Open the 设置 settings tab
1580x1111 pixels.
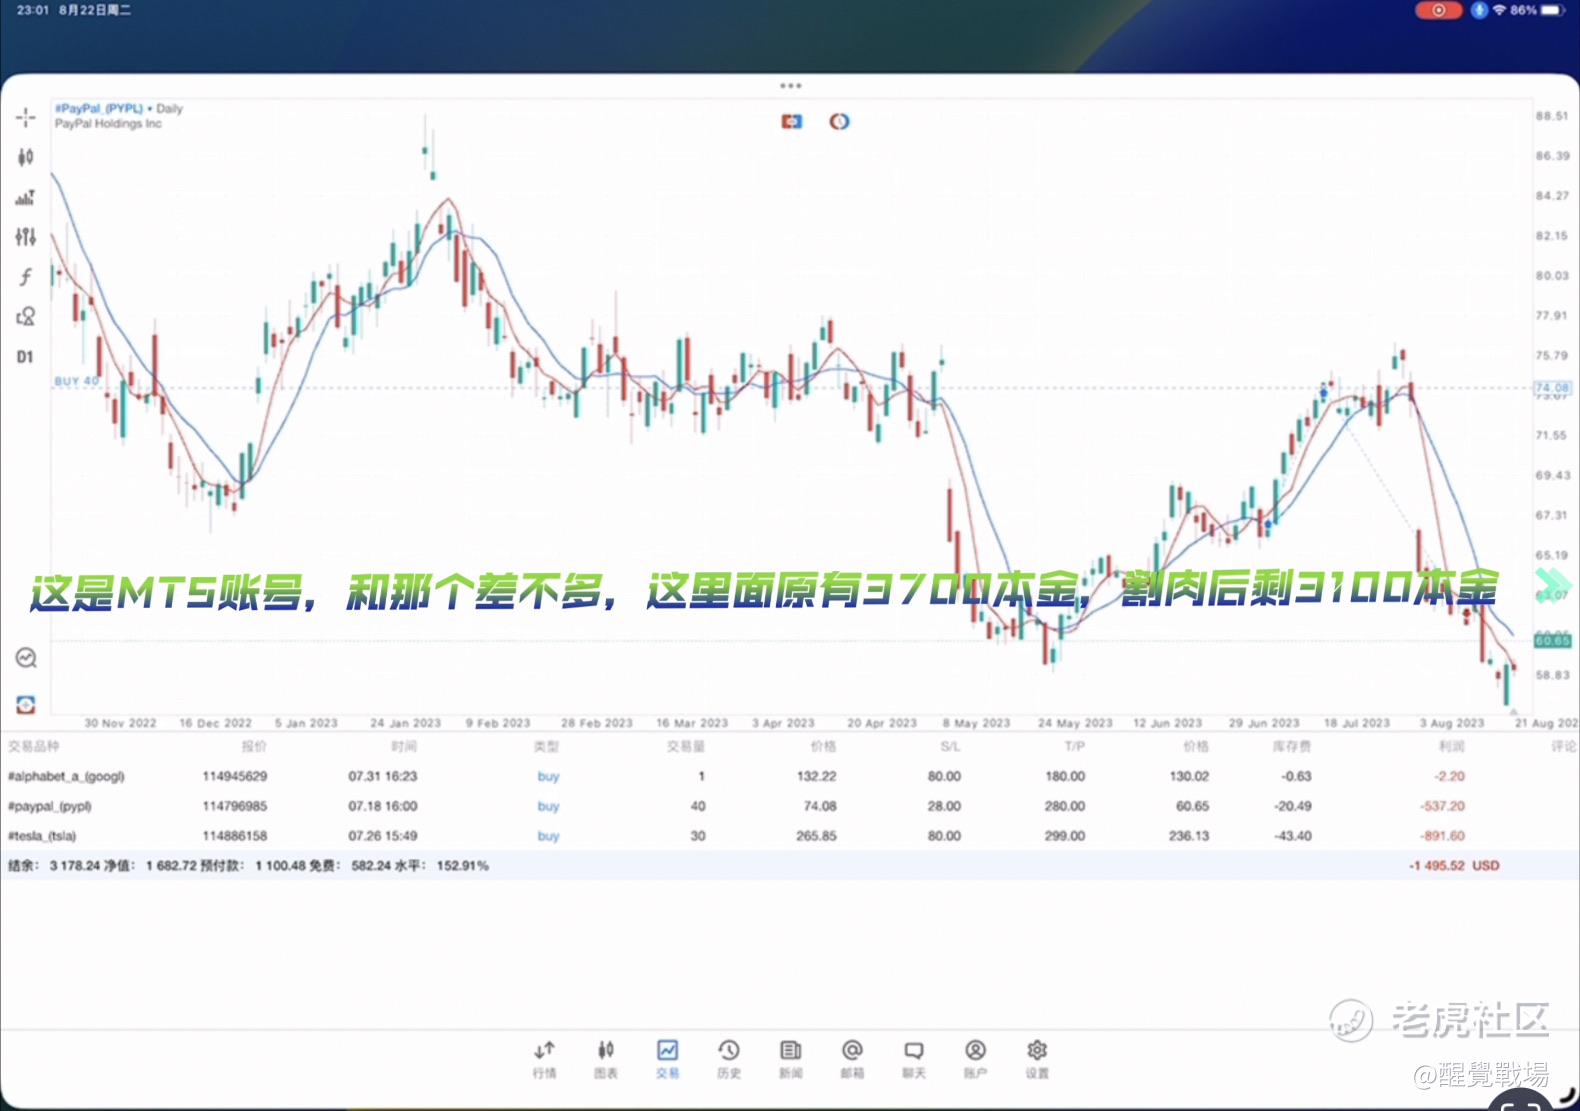(1037, 1058)
